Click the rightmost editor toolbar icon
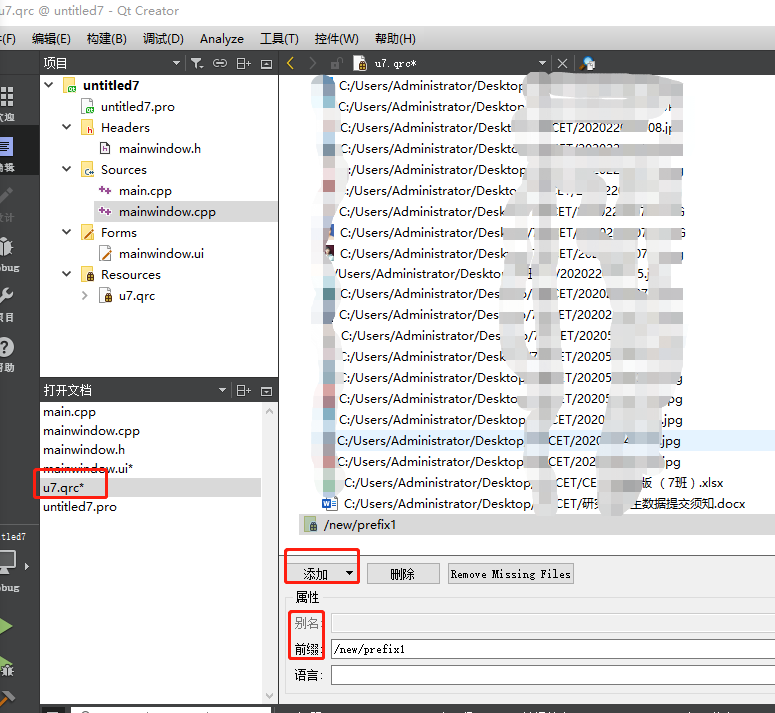Screen dimensions: 775x713 pos(588,63)
